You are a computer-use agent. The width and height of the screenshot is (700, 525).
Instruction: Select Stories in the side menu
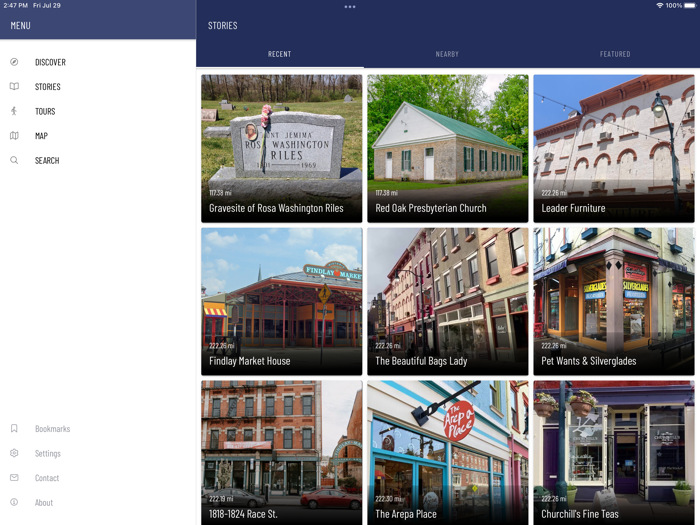[x=48, y=87]
